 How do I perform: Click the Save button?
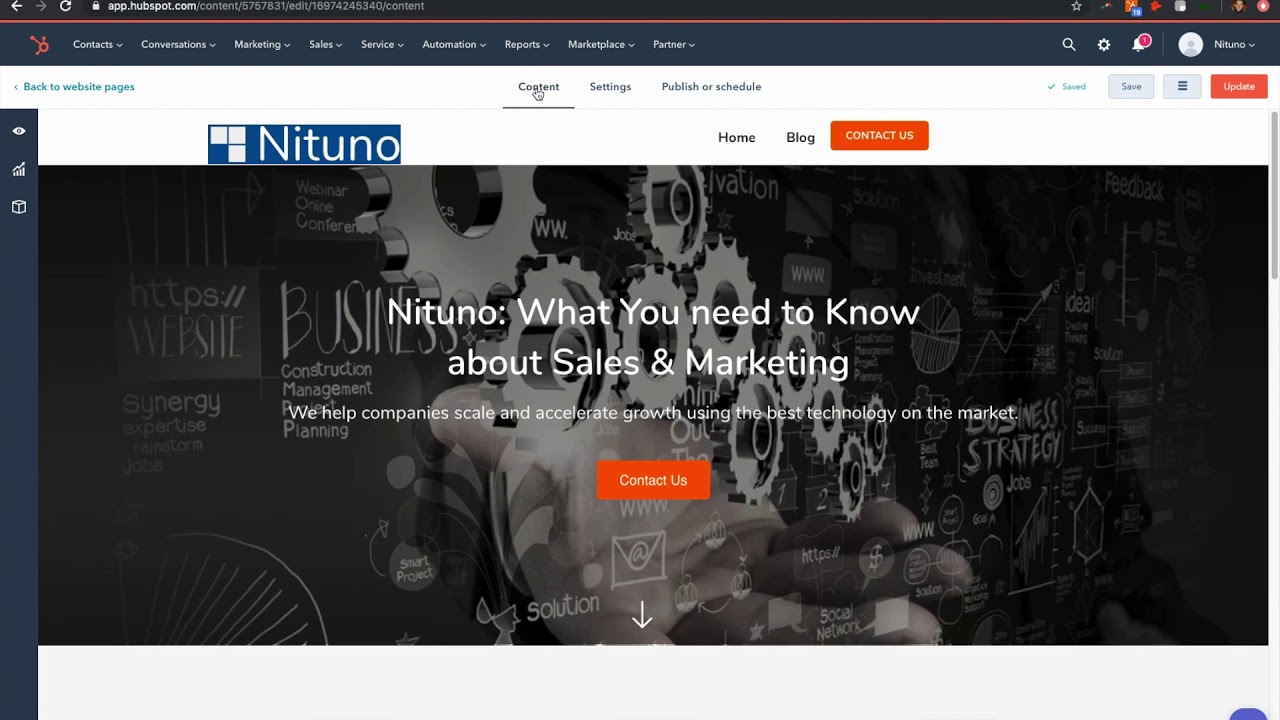click(x=1131, y=86)
